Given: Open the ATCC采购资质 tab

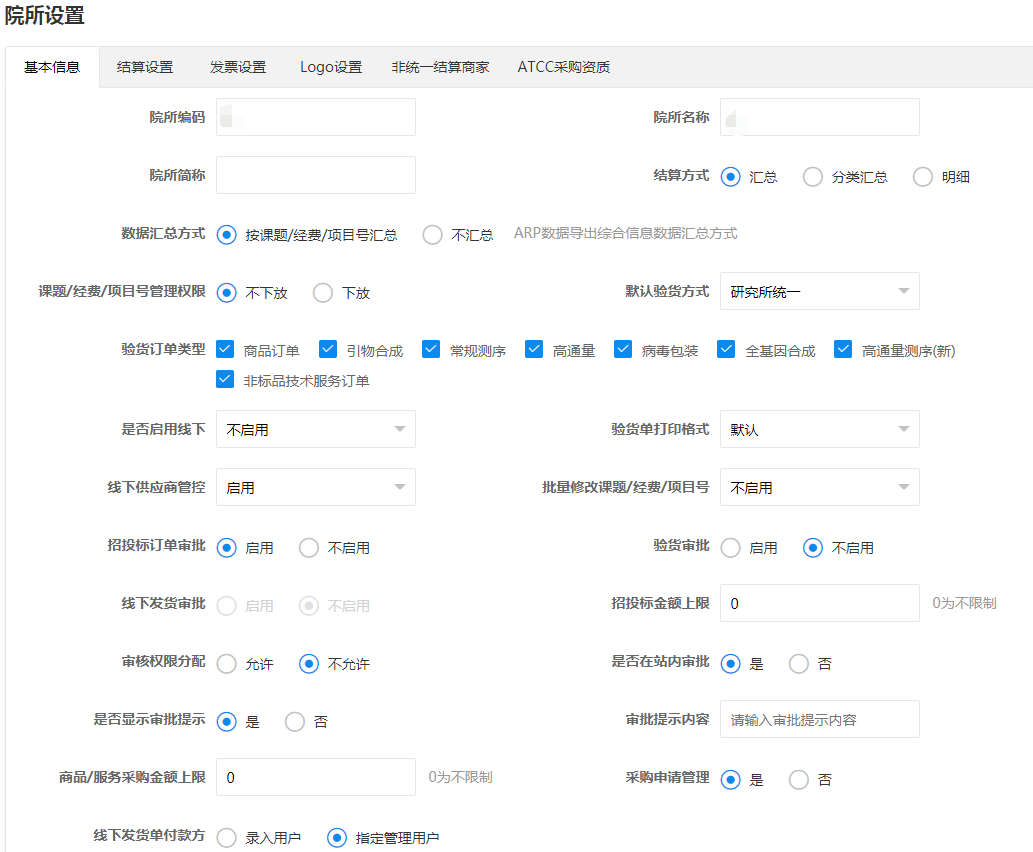Looking at the screenshot, I should [563, 67].
